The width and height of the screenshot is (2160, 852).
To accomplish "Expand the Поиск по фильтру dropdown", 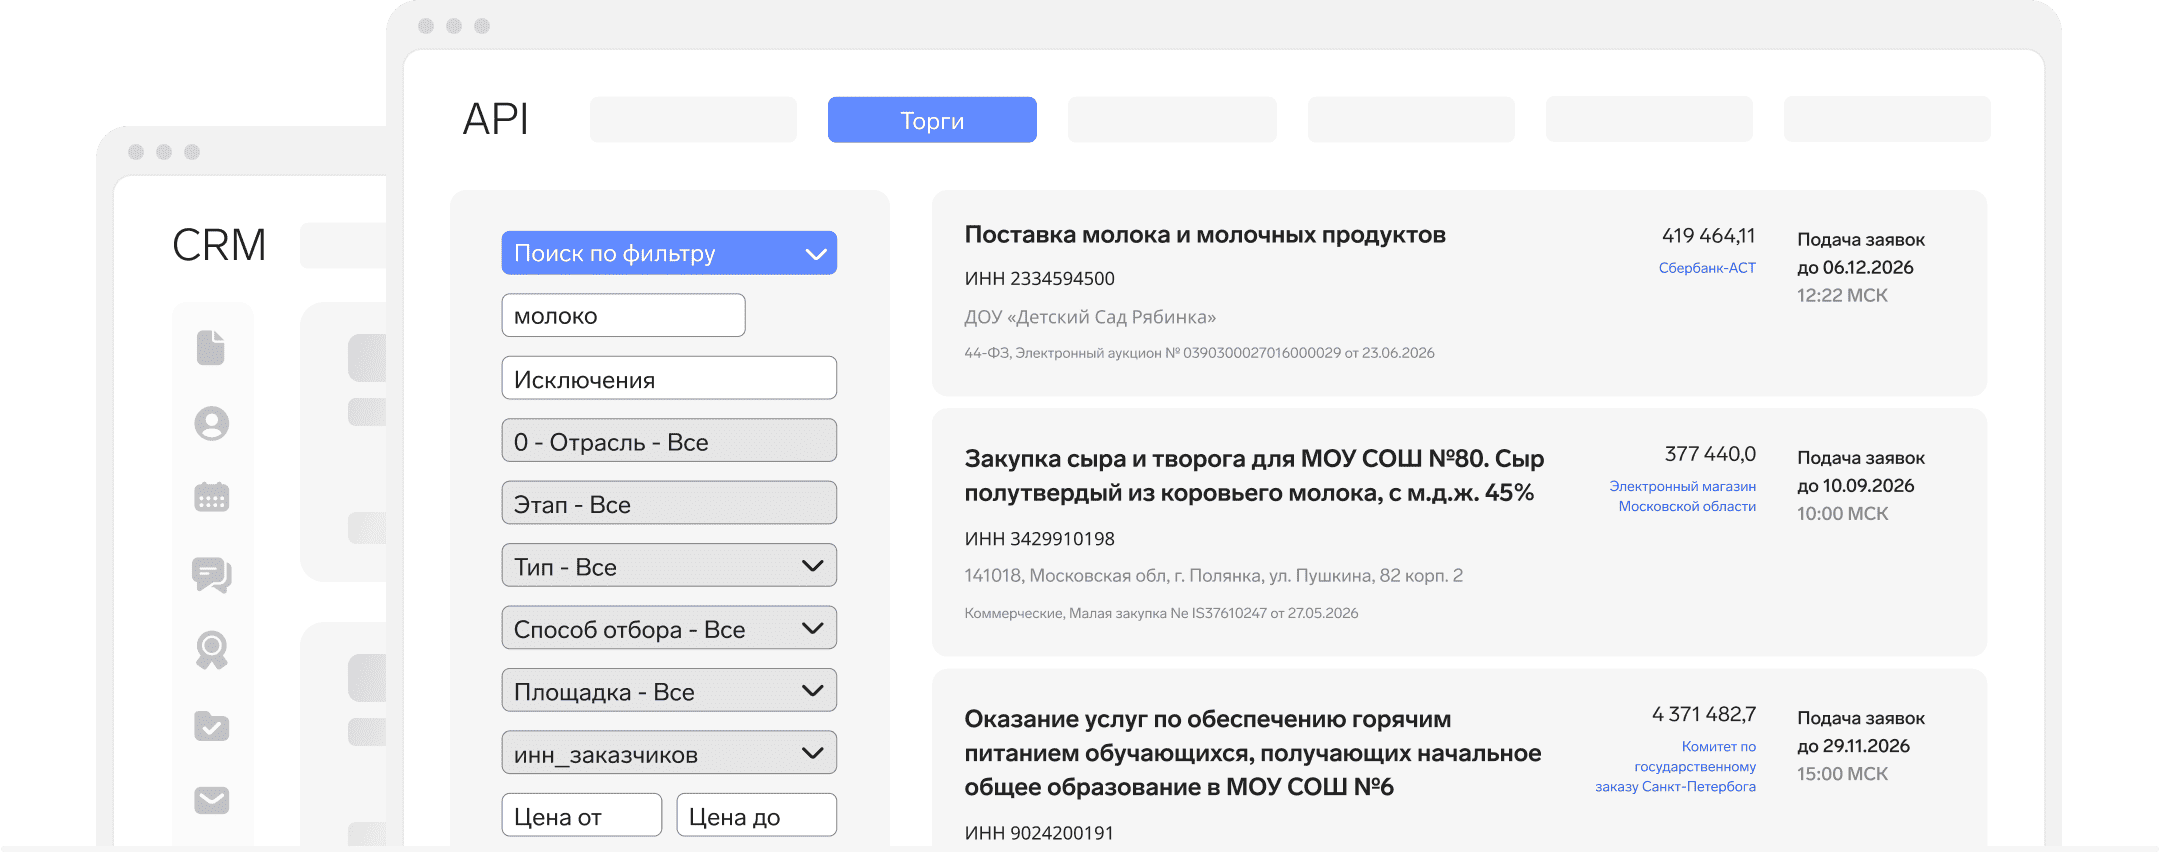I will coord(669,253).
